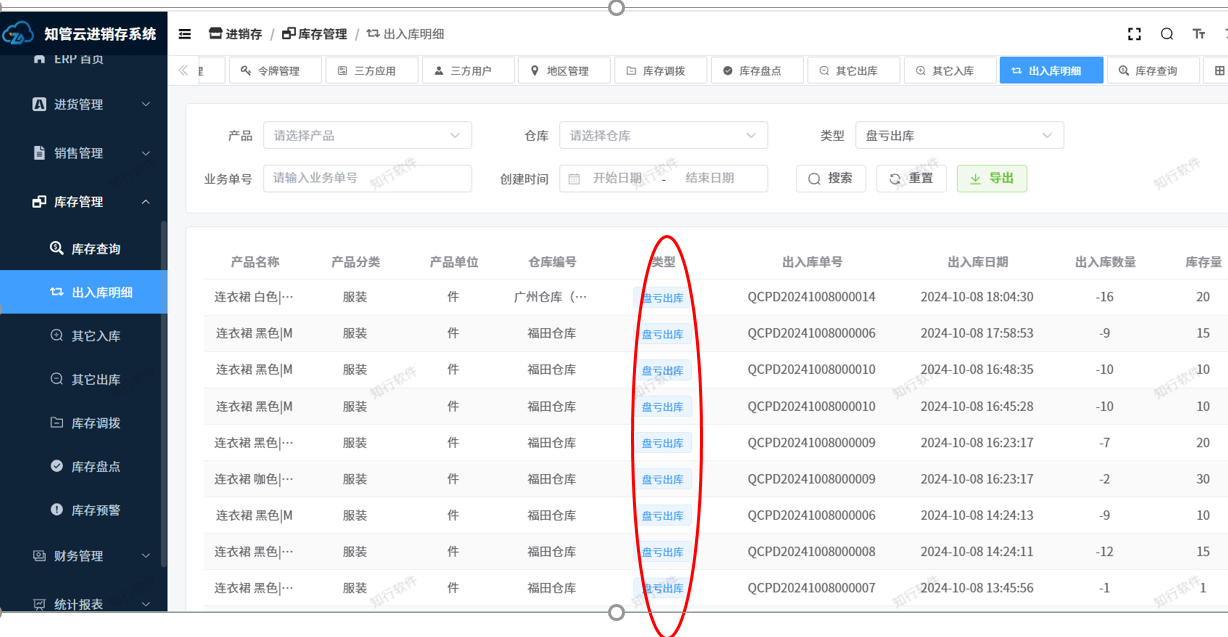Screen dimensions: 1228x637
Task: Open font size settings icon
Action: (1199, 34)
